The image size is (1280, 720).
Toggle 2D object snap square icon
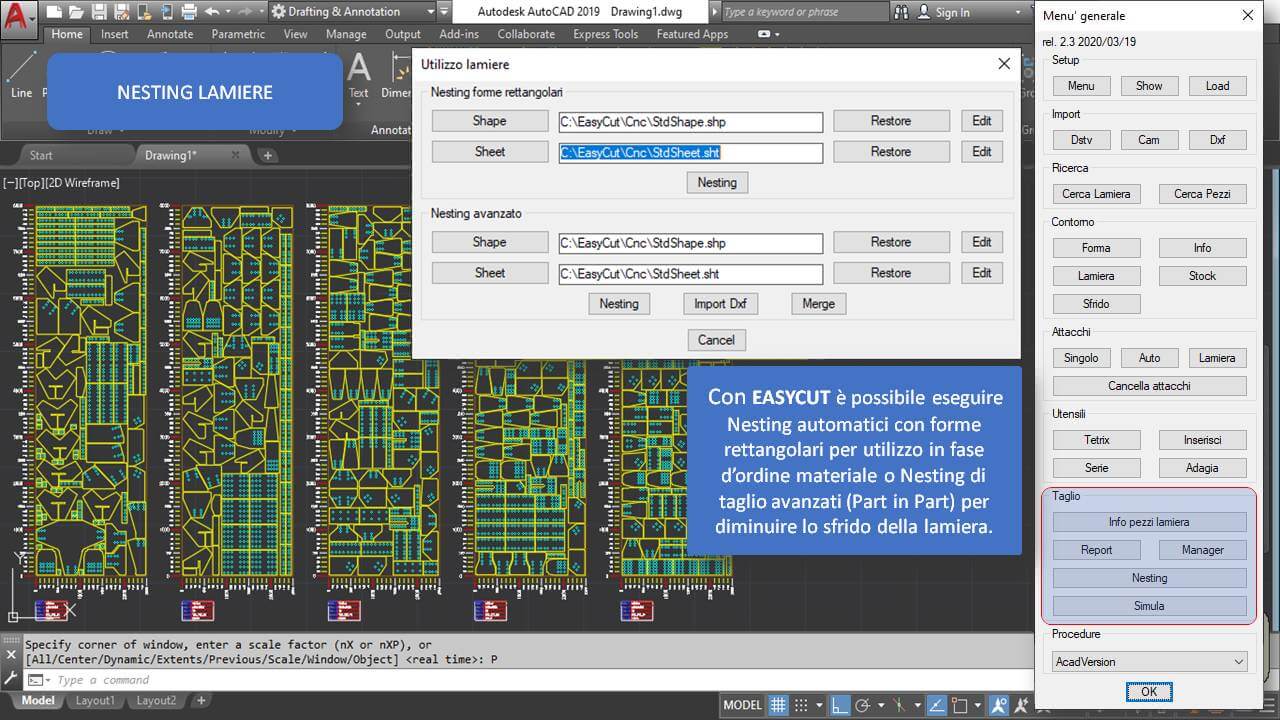pyautogui.click(x=960, y=705)
